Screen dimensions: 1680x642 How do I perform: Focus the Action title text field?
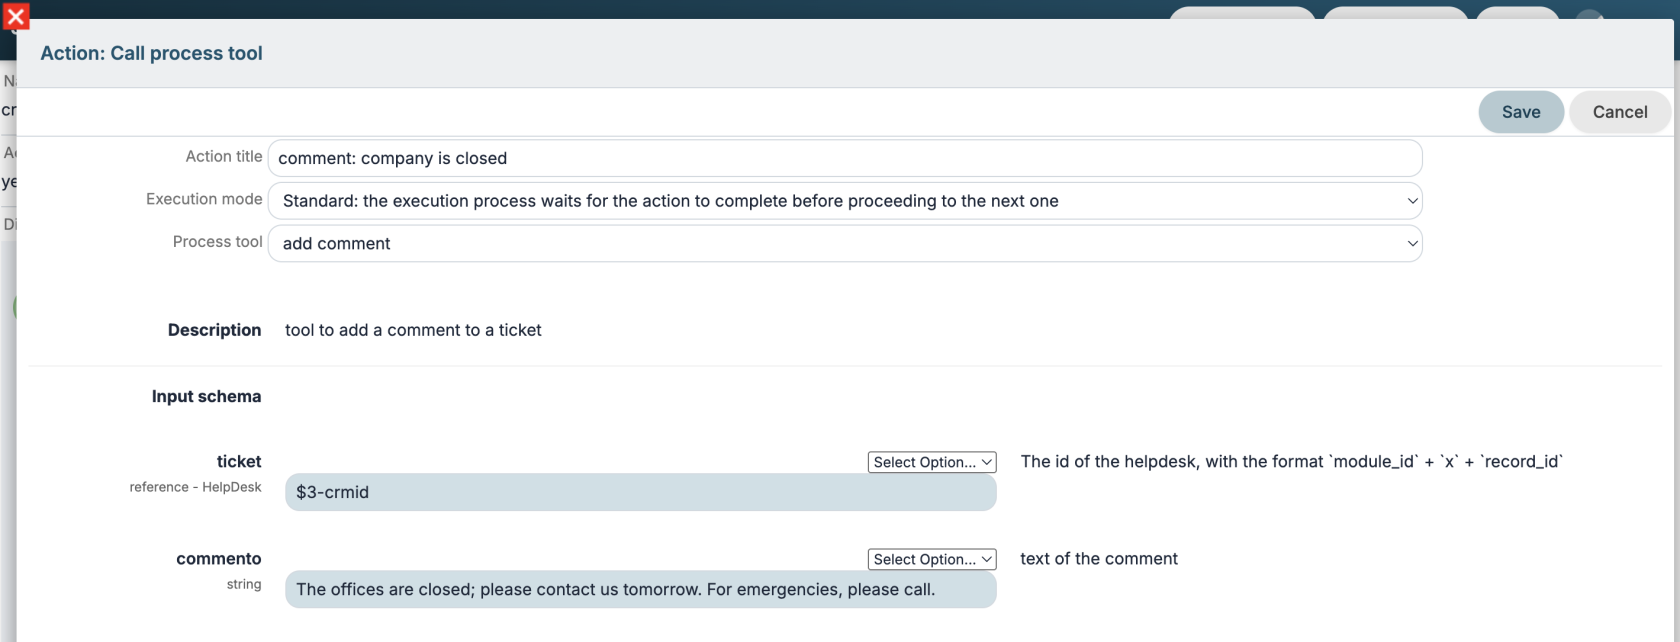coord(845,158)
